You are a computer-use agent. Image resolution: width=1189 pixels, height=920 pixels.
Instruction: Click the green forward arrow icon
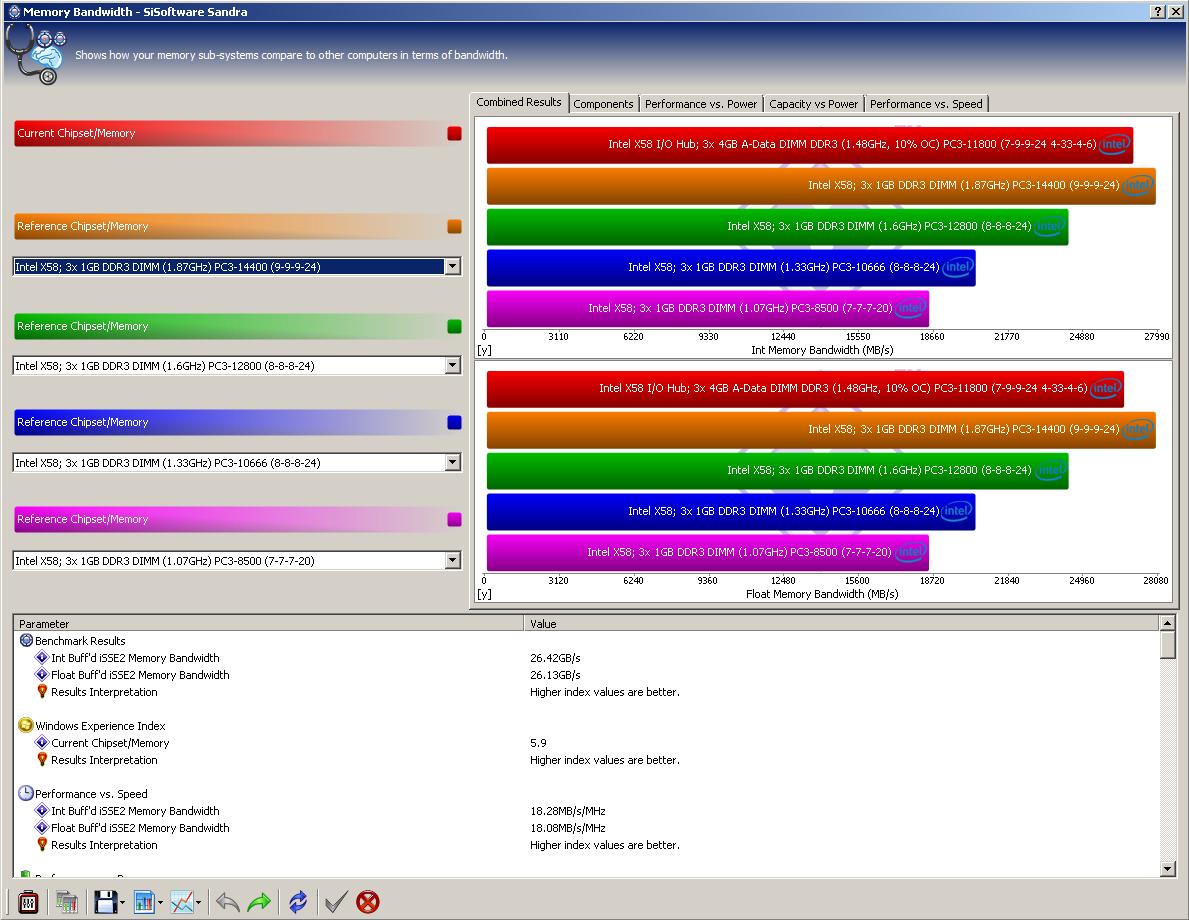pos(259,902)
